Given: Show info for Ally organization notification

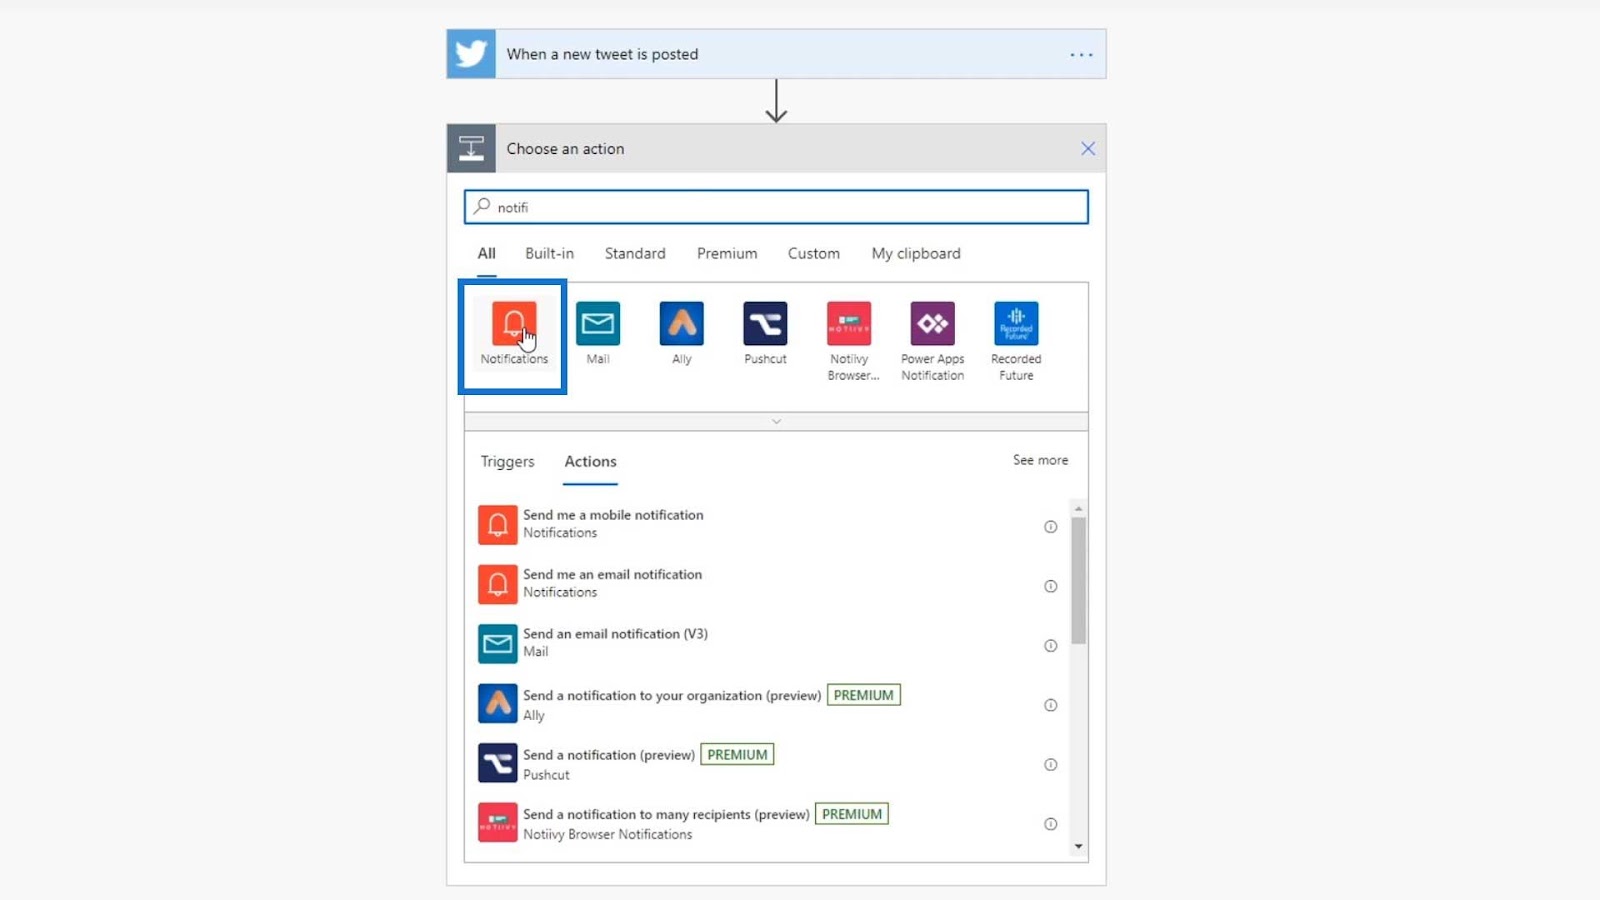Looking at the screenshot, I should (x=1050, y=705).
